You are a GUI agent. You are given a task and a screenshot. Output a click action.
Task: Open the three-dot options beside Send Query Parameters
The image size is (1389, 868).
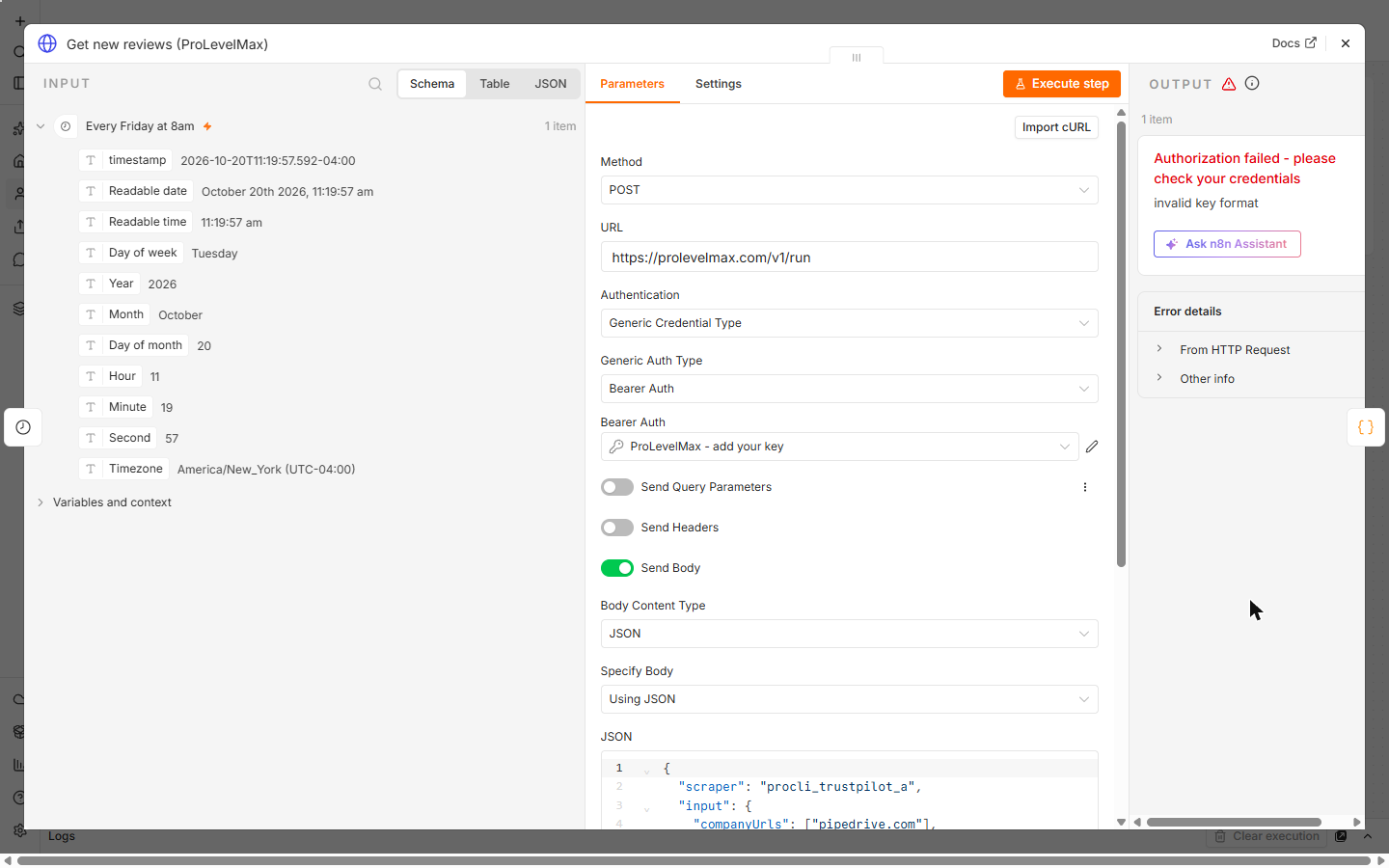pyautogui.click(x=1085, y=487)
